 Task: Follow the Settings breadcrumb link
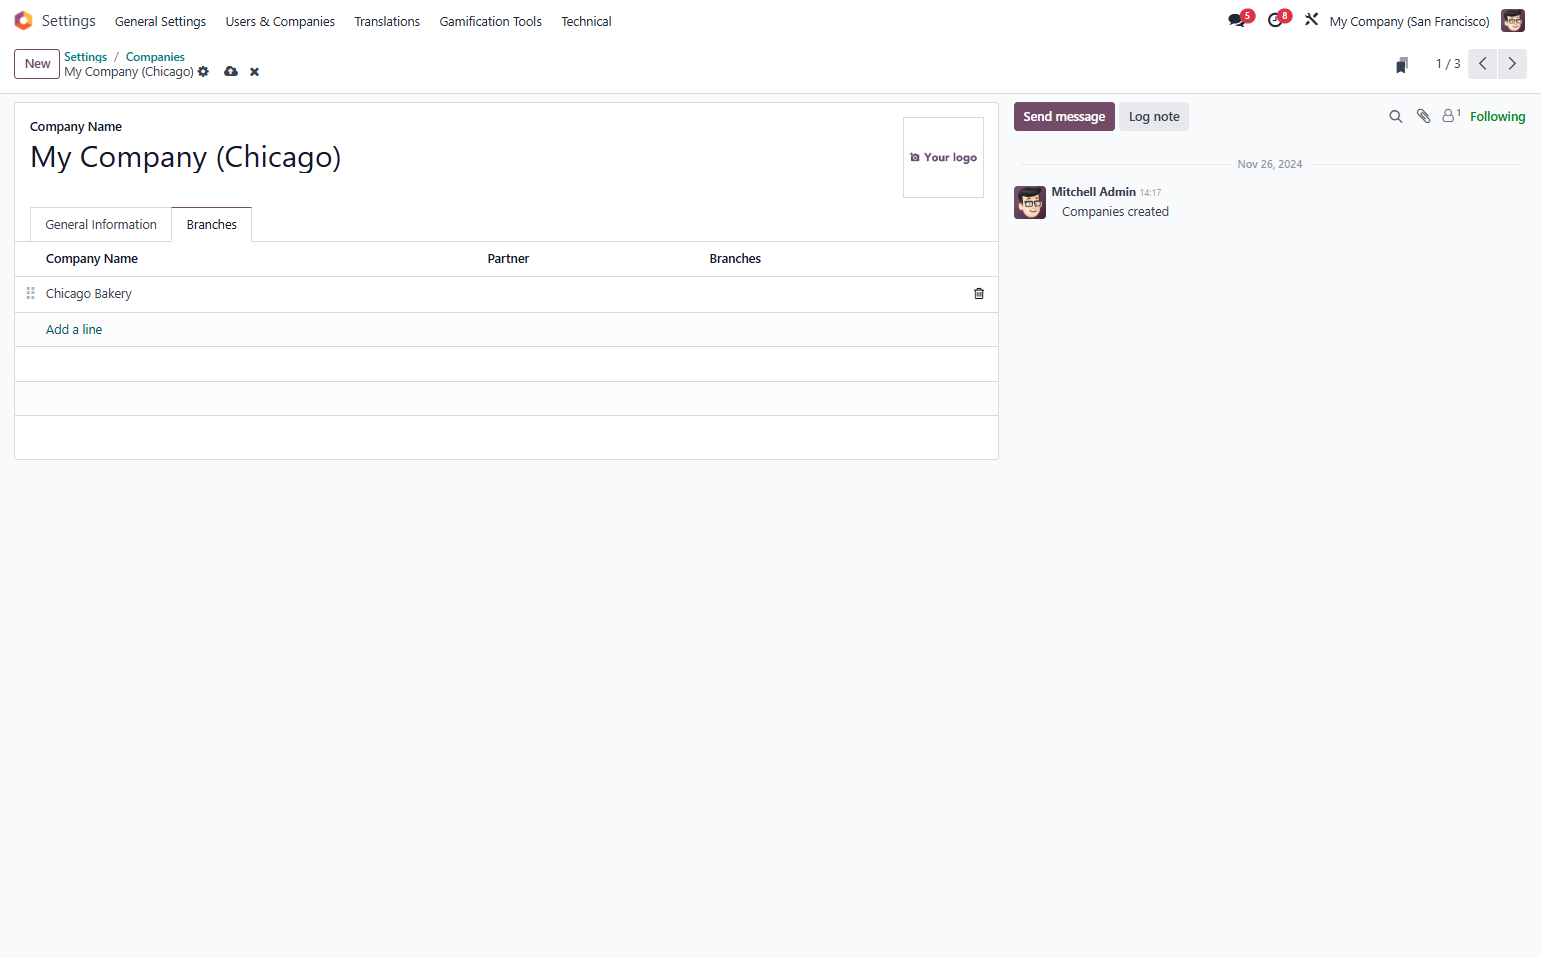pyautogui.click(x=86, y=57)
